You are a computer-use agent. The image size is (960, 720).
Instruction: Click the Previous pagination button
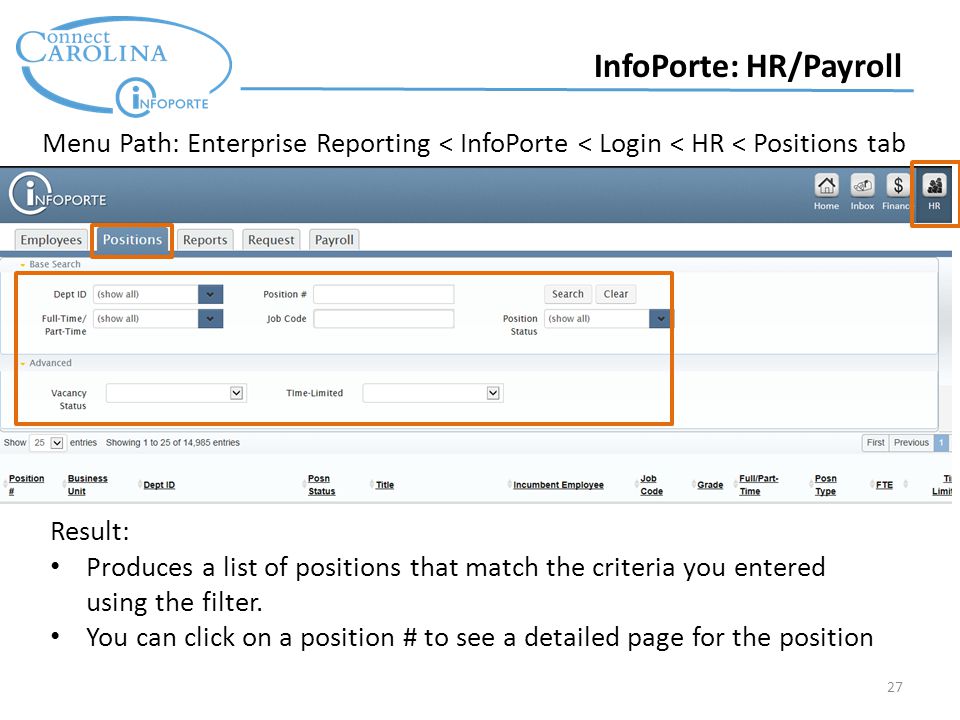click(x=911, y=443)
